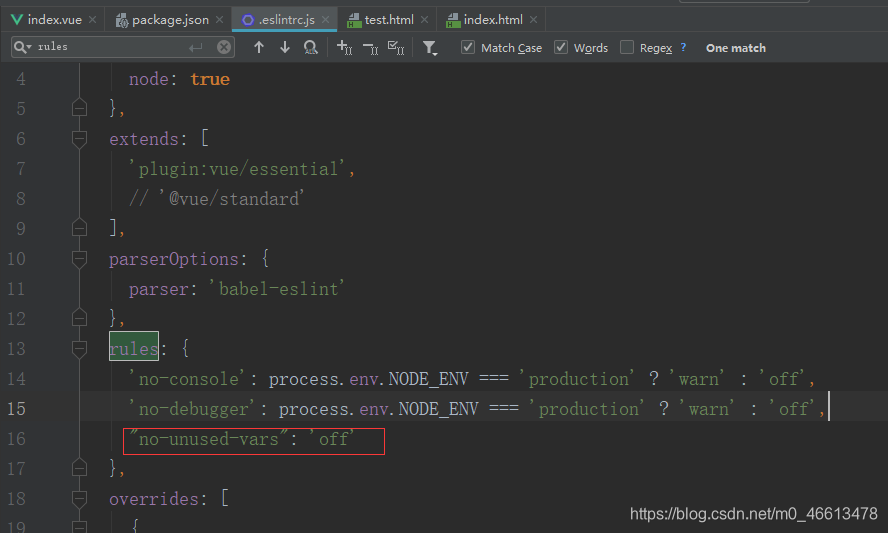
Task: Click the Find All occurrences icon
Action: click(x=310, y=48)
